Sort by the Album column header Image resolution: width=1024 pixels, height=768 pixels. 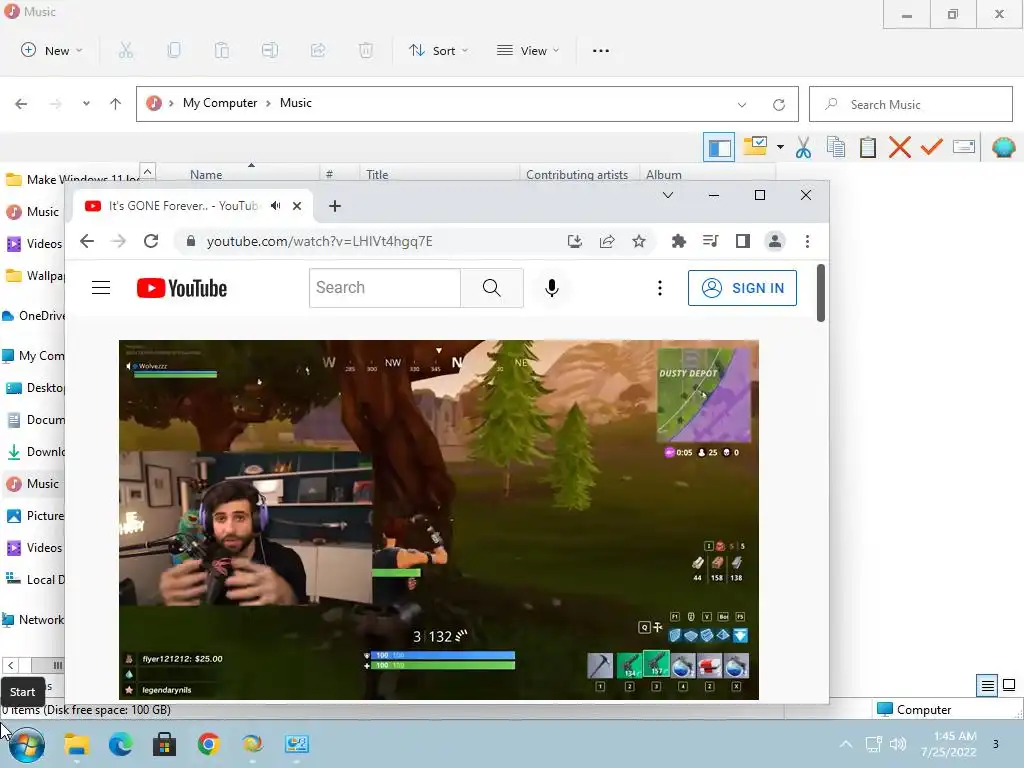(x=664, y=174)
